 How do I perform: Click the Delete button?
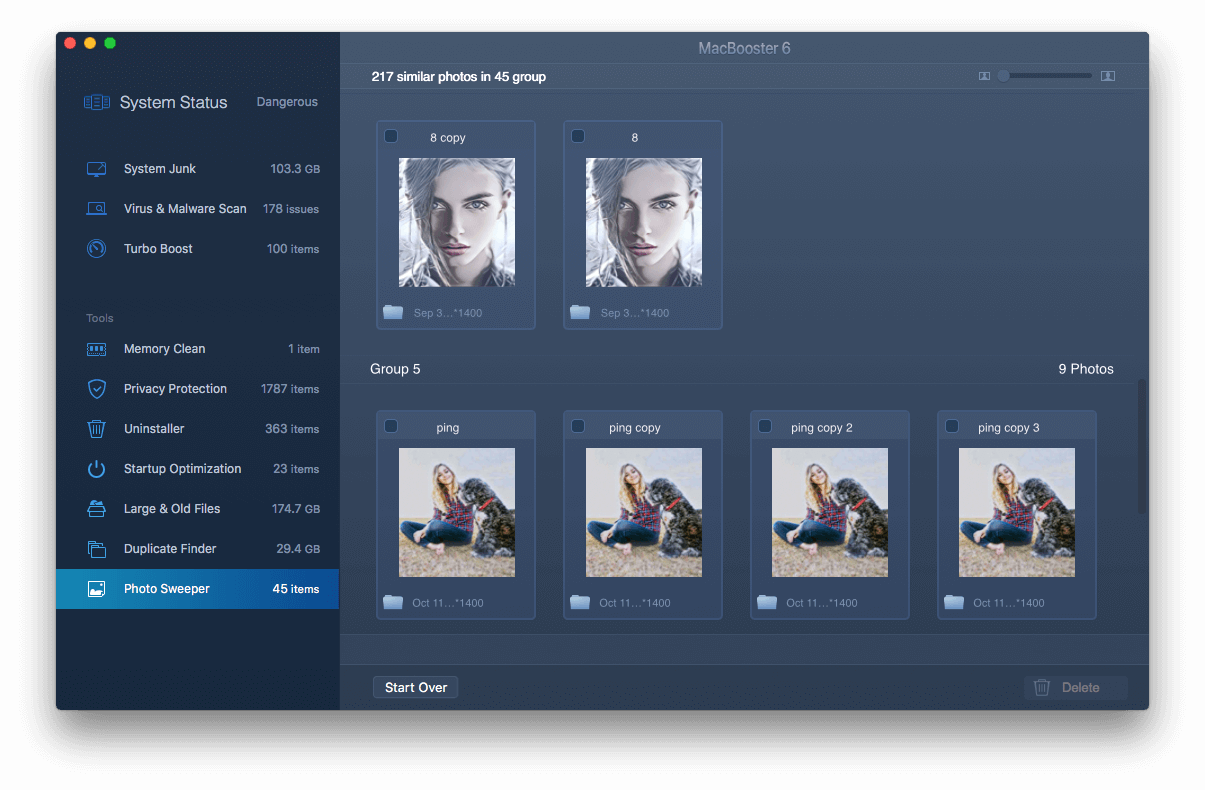[x=1075, y=687]
